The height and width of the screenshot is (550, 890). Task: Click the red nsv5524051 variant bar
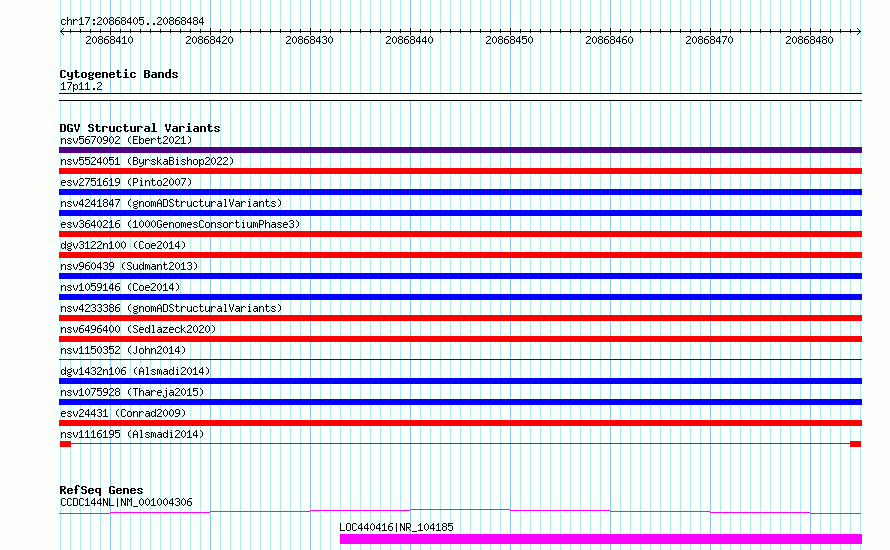[x=460, y=171]
